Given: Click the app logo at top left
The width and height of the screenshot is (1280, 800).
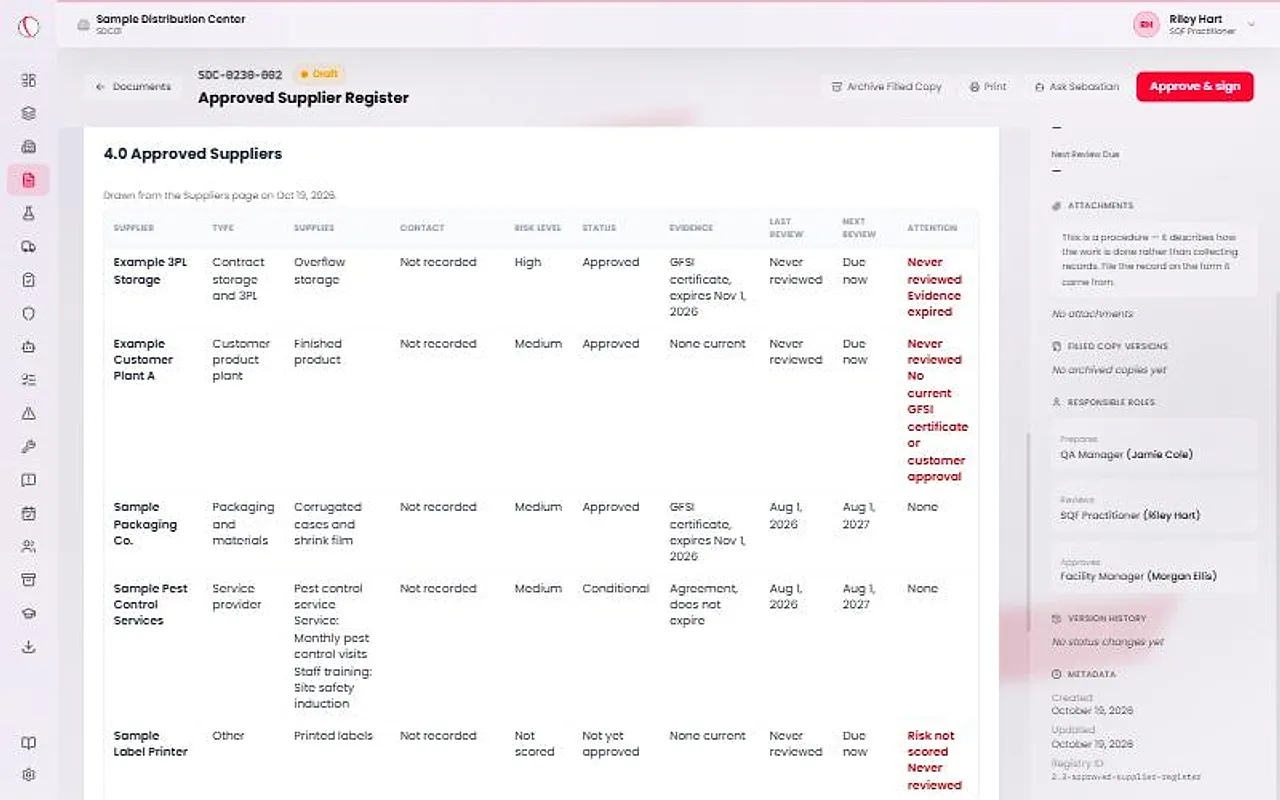Looking at the screenshot, I should coord(28,25).
